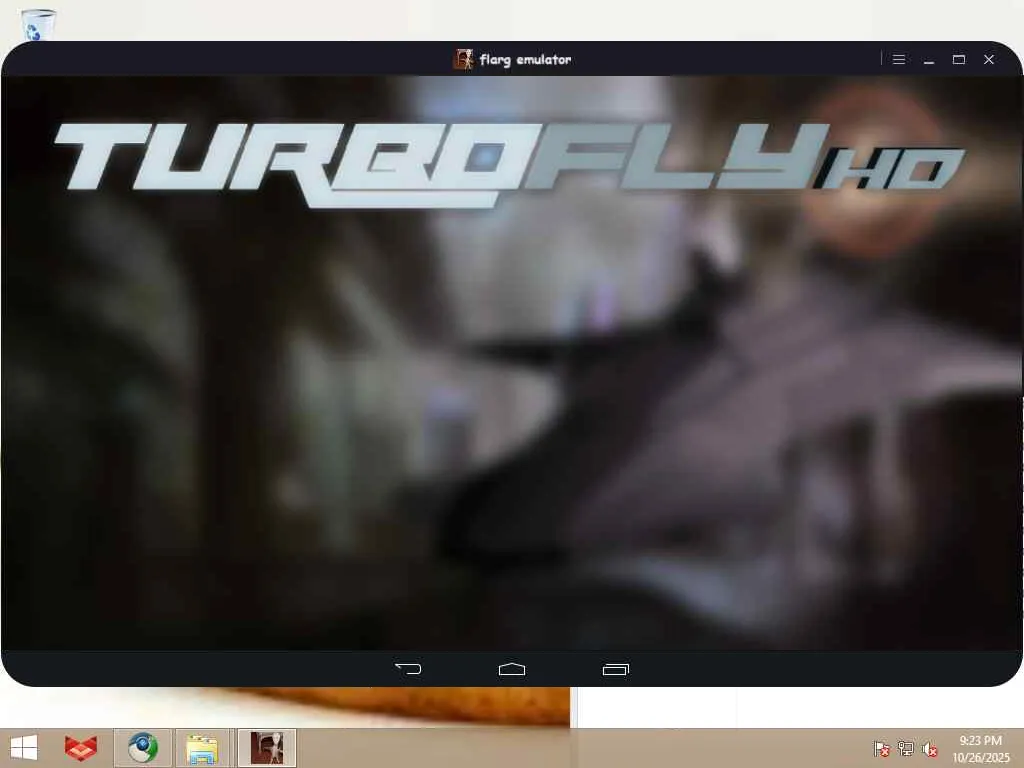Launch the red app in taskbar
The width and height of the screenshot is (1024, 768).
pos(81,748)
